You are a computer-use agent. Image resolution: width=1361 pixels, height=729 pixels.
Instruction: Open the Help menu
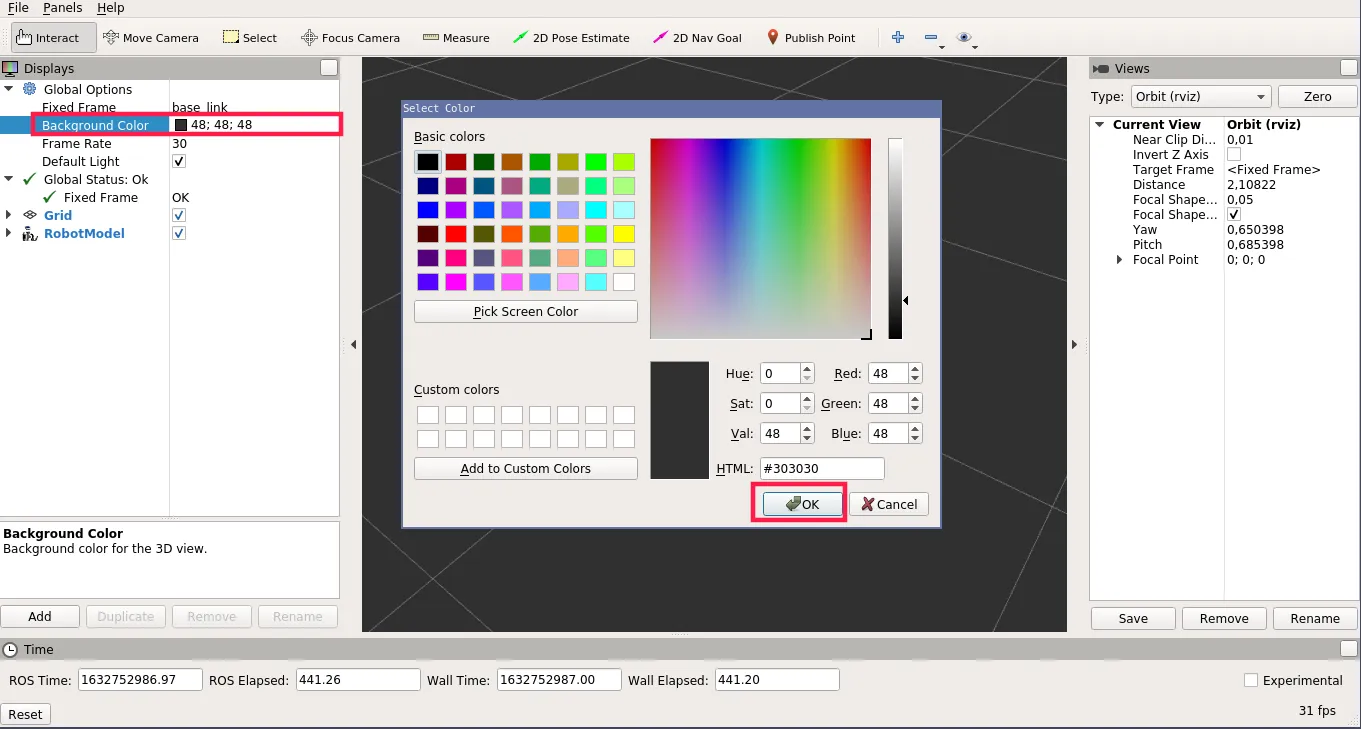point(110,8)
